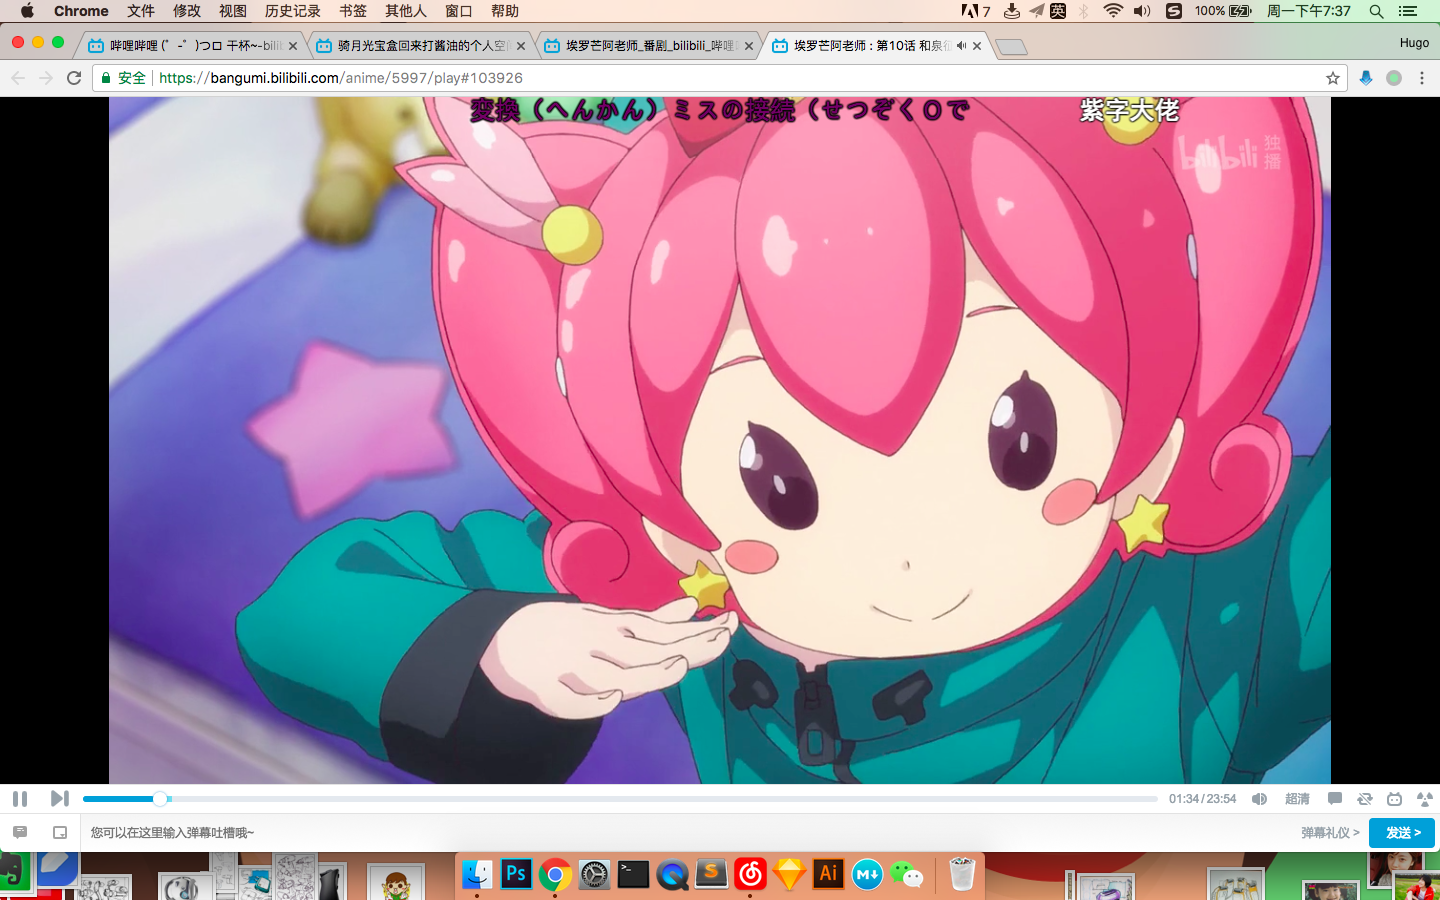Open the 修改 menu
The width and height of the screenshot is (1440, 900).
[187, 11]
